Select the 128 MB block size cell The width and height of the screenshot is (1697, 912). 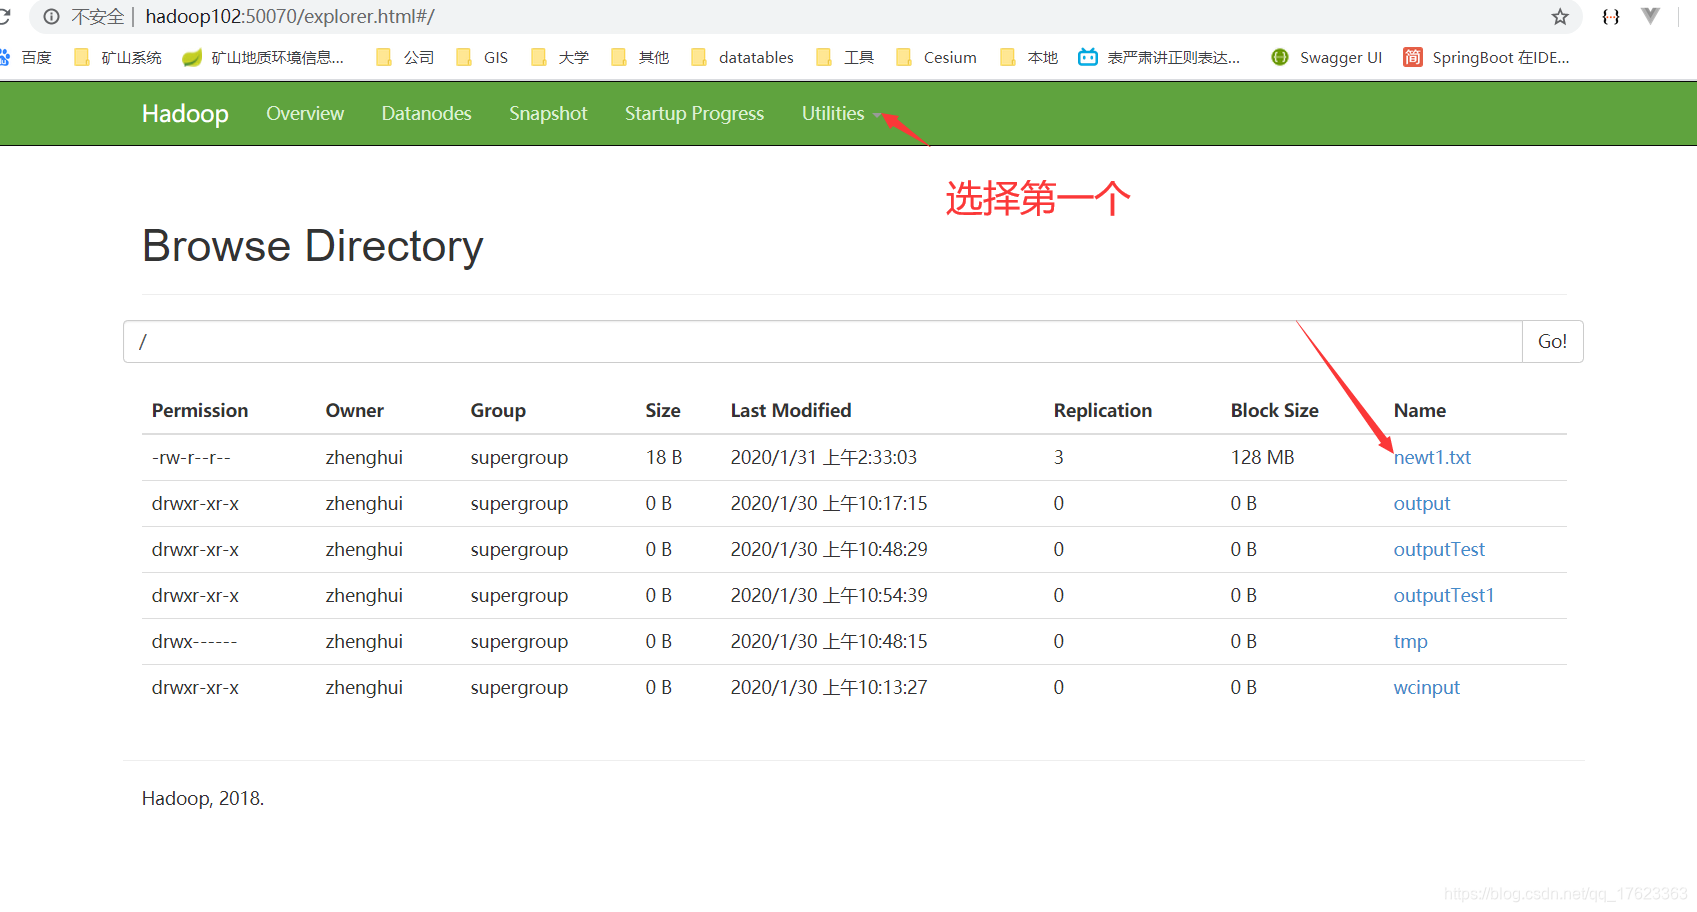[1262, 458]
